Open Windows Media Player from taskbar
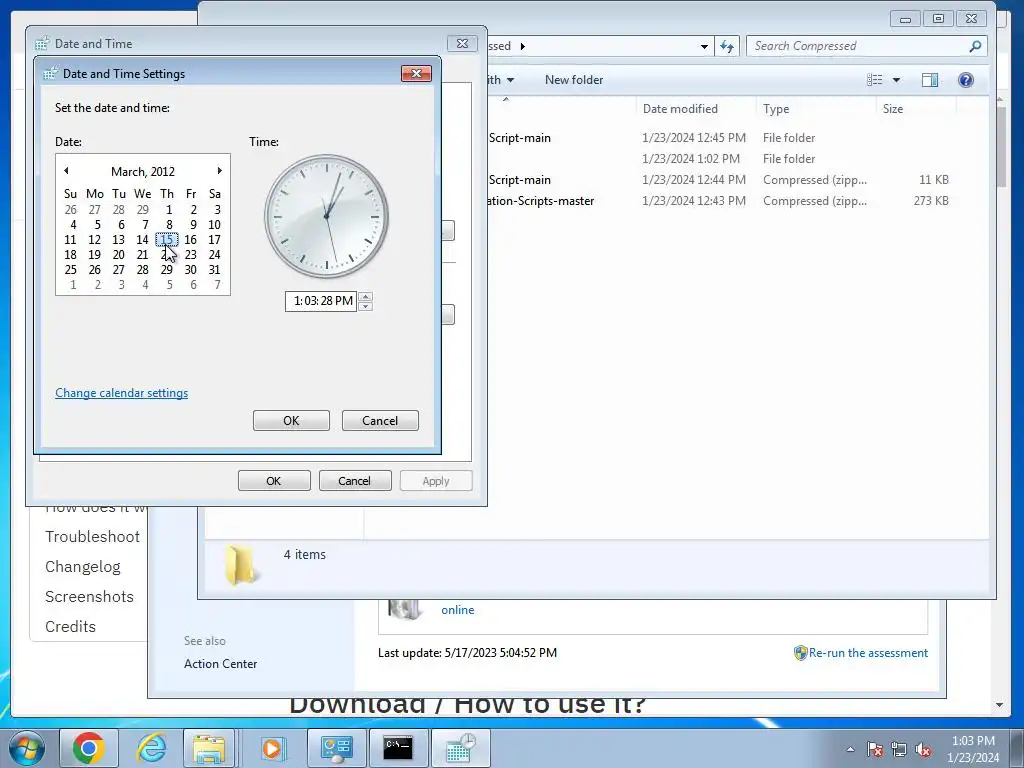 (x=273, y=748)
